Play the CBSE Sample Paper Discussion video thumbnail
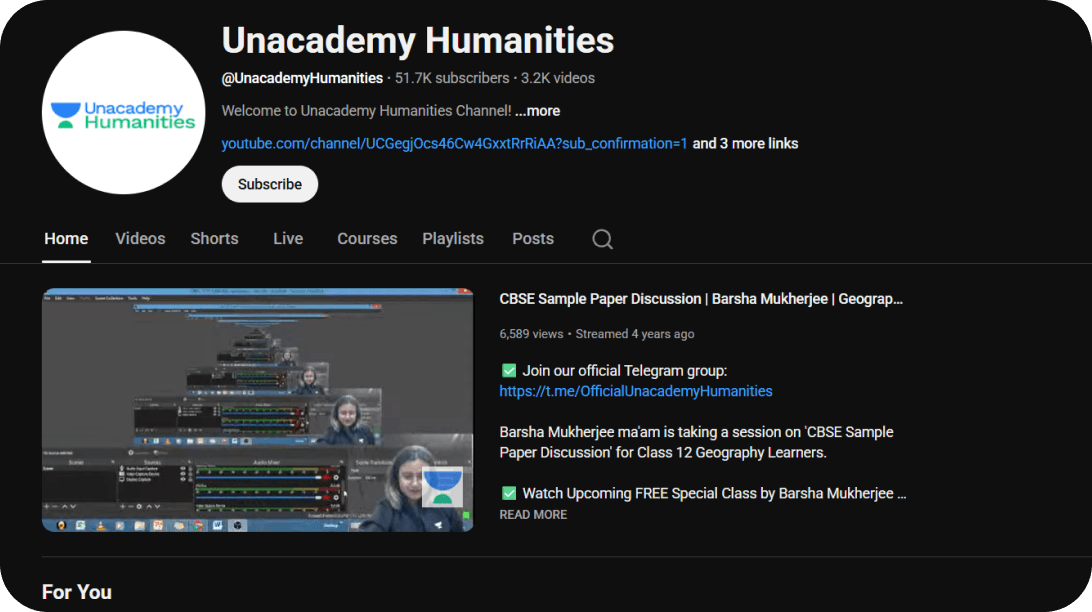1092x612 pixels. 258,410
